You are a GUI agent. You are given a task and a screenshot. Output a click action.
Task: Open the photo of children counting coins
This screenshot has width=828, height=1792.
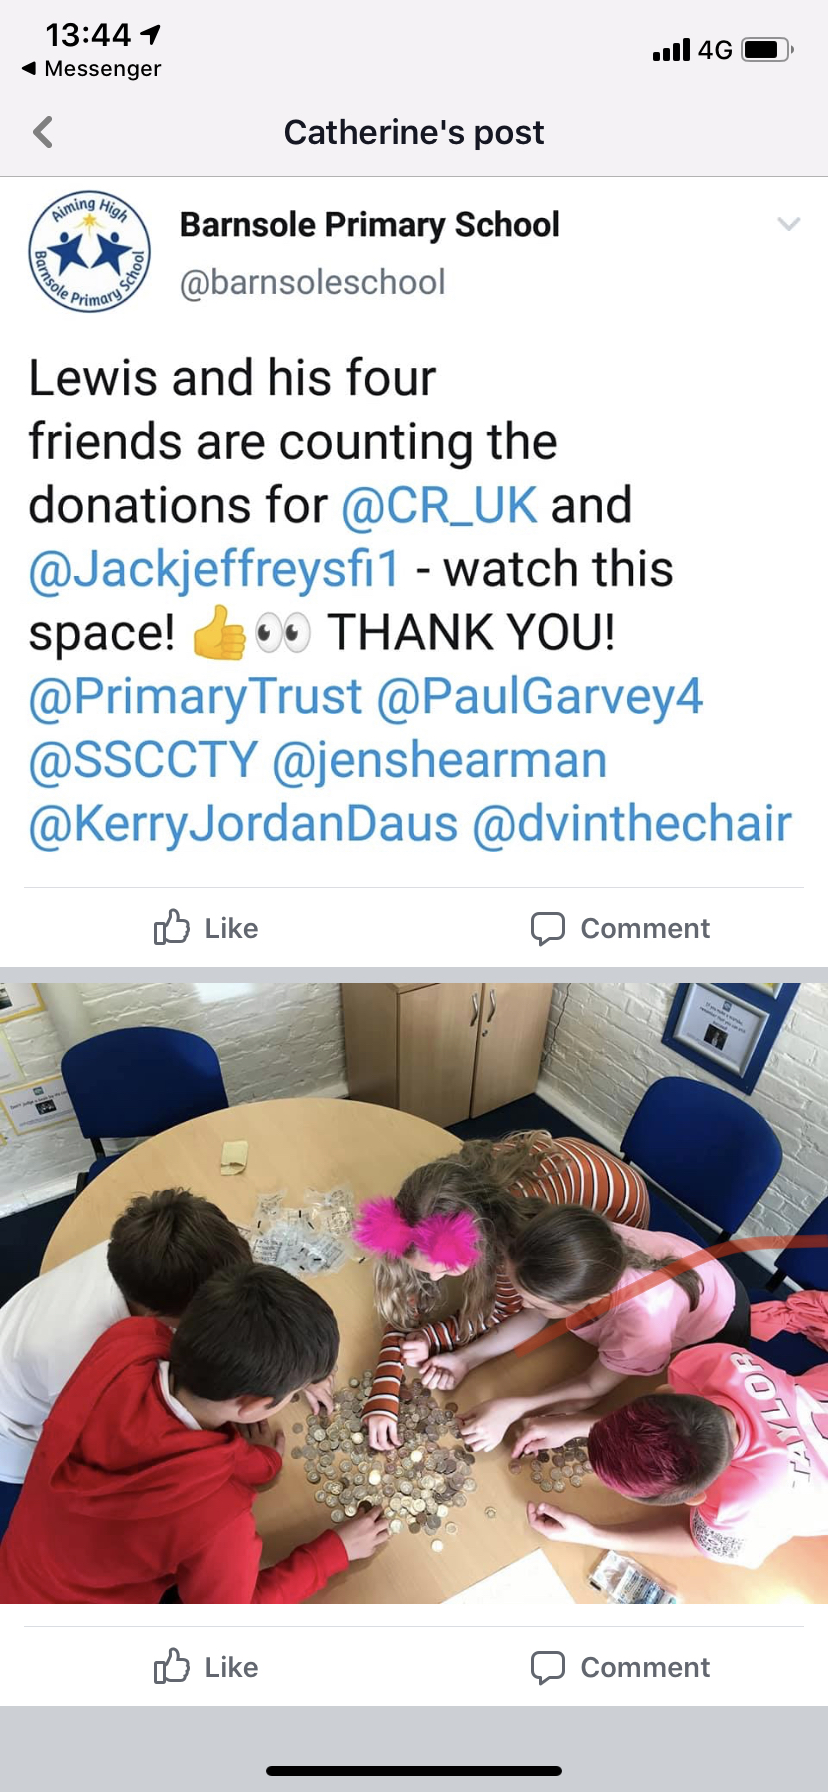pyautogui.click(x=414, y=1293)
